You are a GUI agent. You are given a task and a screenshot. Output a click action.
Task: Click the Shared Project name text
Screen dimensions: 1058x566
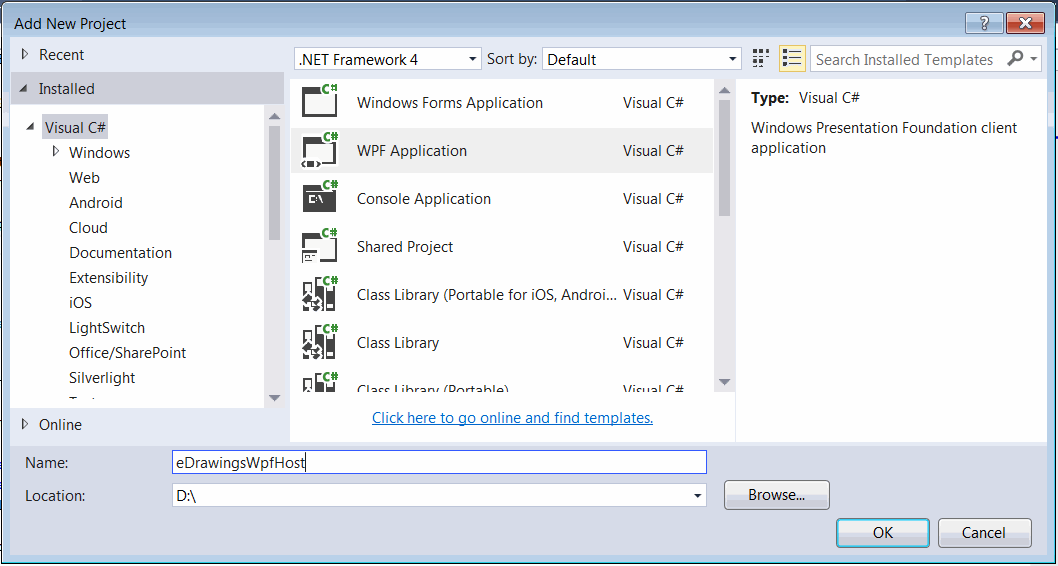[405, 246]
